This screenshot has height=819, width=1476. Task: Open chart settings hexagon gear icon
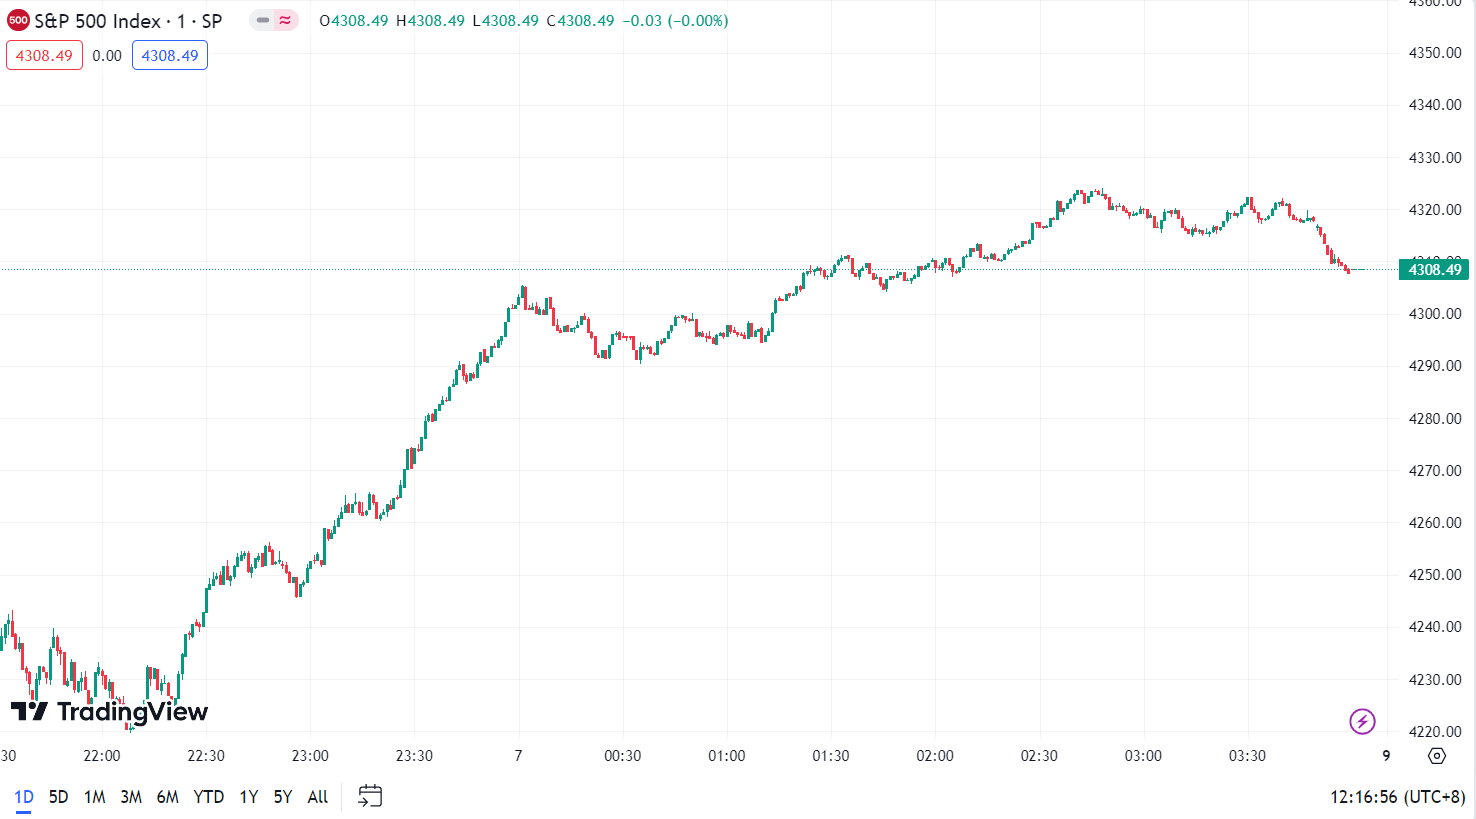[x=1437, y=756]
